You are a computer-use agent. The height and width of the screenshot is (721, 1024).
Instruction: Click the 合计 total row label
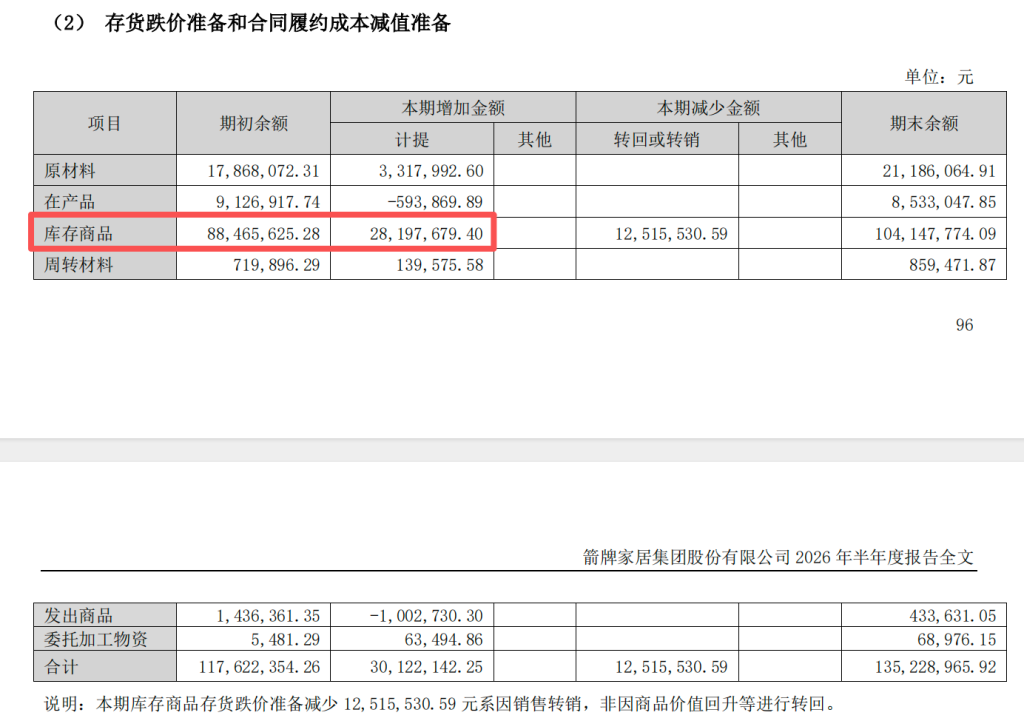(61, 667)
